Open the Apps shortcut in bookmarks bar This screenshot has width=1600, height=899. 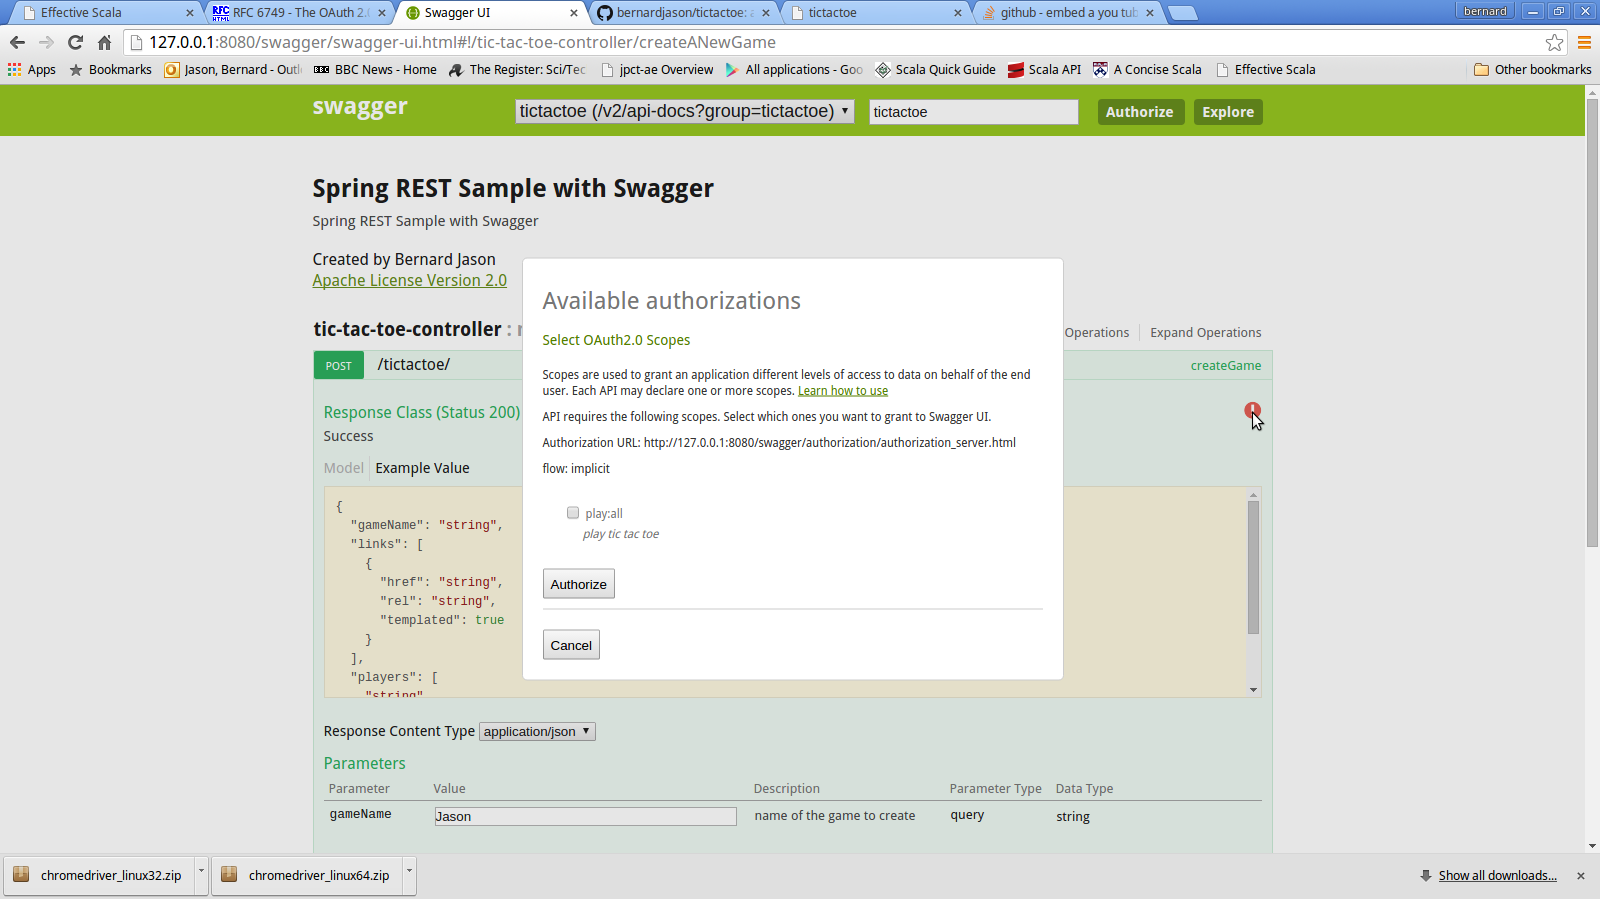pyautogui.click(x=32, y=69)
